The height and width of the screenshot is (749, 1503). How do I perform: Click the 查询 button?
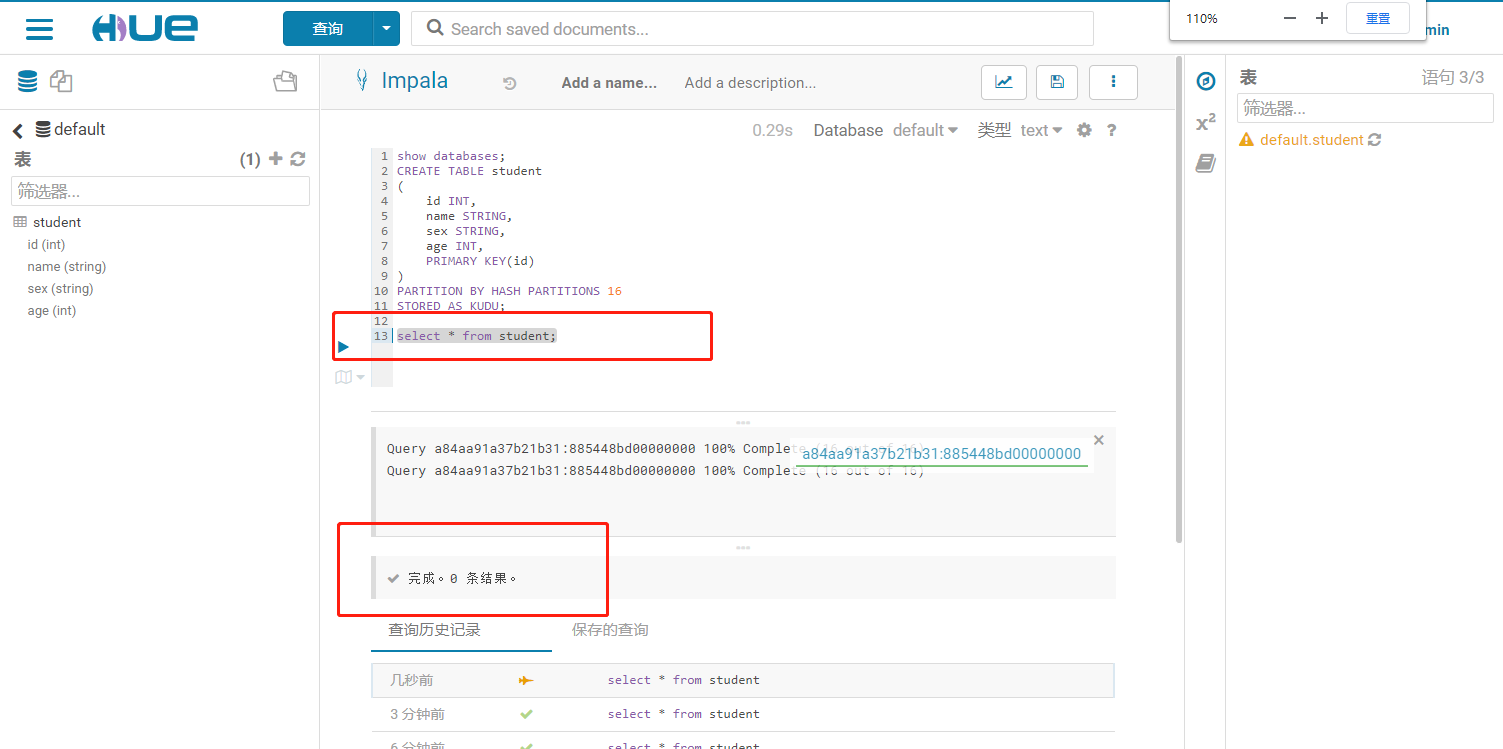click(328, 29)
